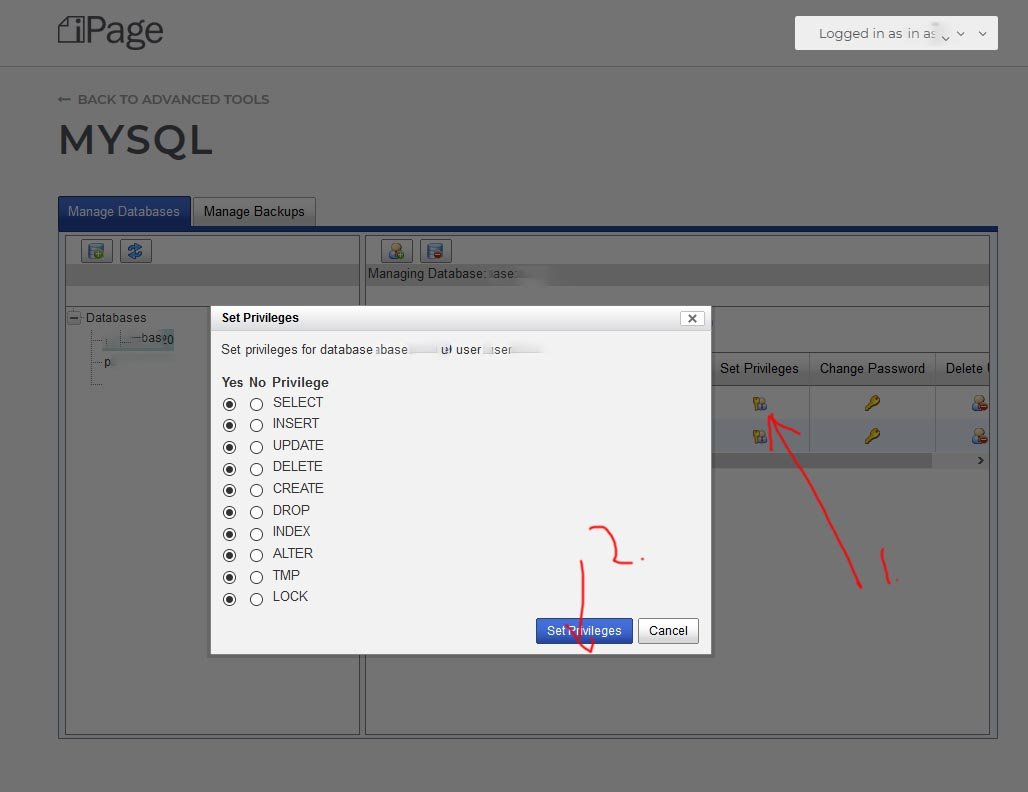Viewport: 1028px width, 792px height.
Task: Select Yes for ALTER privilege
Action: [229, 555]
